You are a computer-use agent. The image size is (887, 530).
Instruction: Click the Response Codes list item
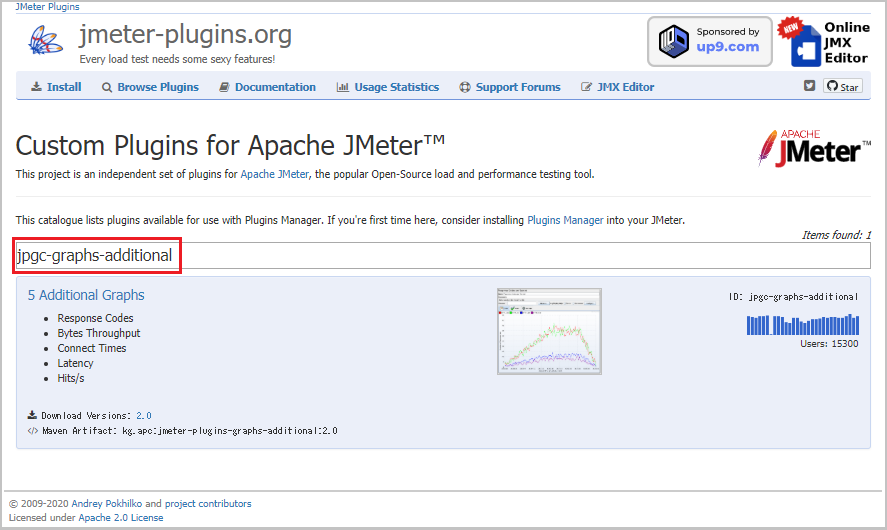(x=95, y=318)
